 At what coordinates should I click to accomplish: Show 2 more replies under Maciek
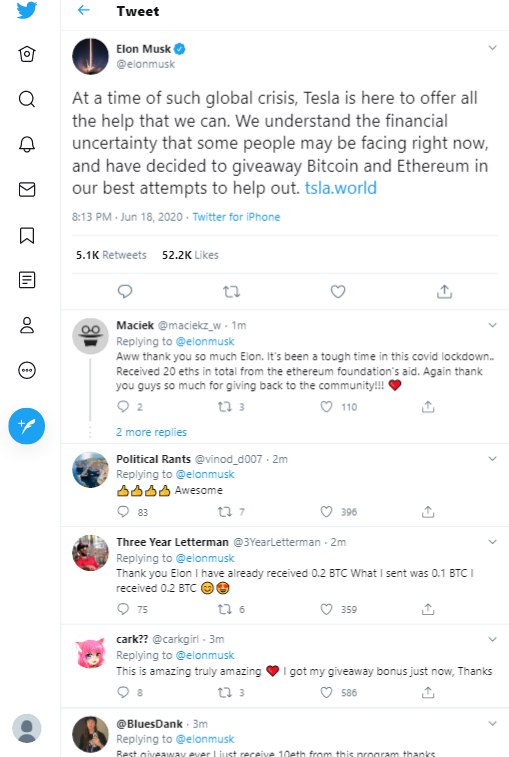coord(151,432)
